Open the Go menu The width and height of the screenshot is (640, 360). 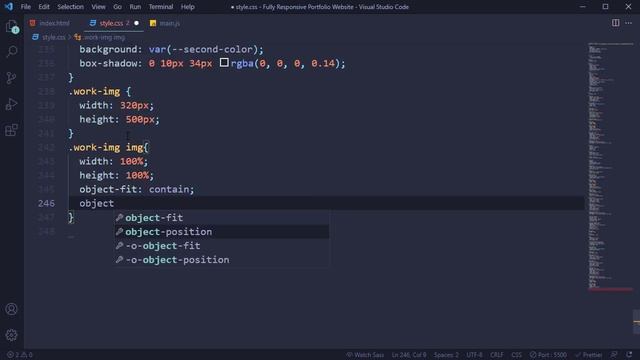click(118, 7)
